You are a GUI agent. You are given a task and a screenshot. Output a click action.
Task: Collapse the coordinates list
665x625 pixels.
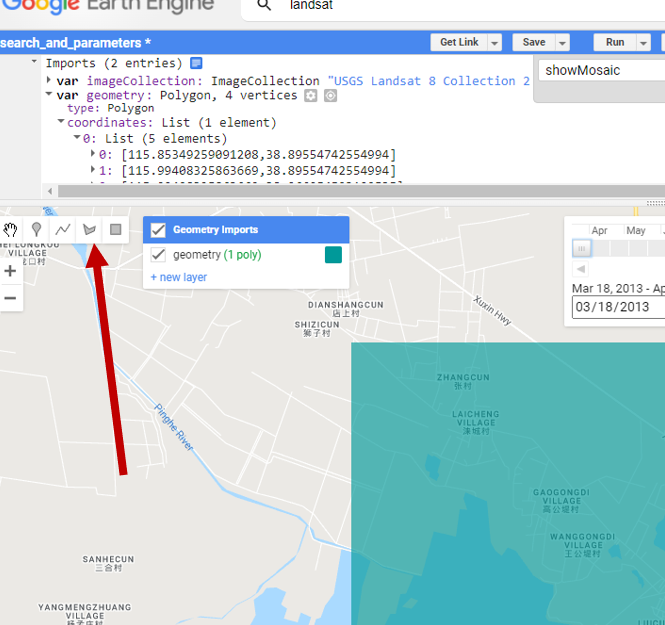point(61,121)
